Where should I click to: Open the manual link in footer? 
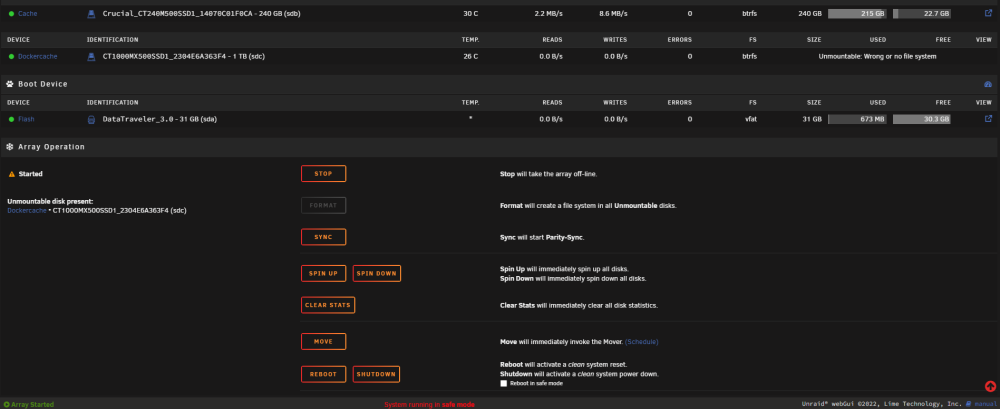(x=984, y=404)
